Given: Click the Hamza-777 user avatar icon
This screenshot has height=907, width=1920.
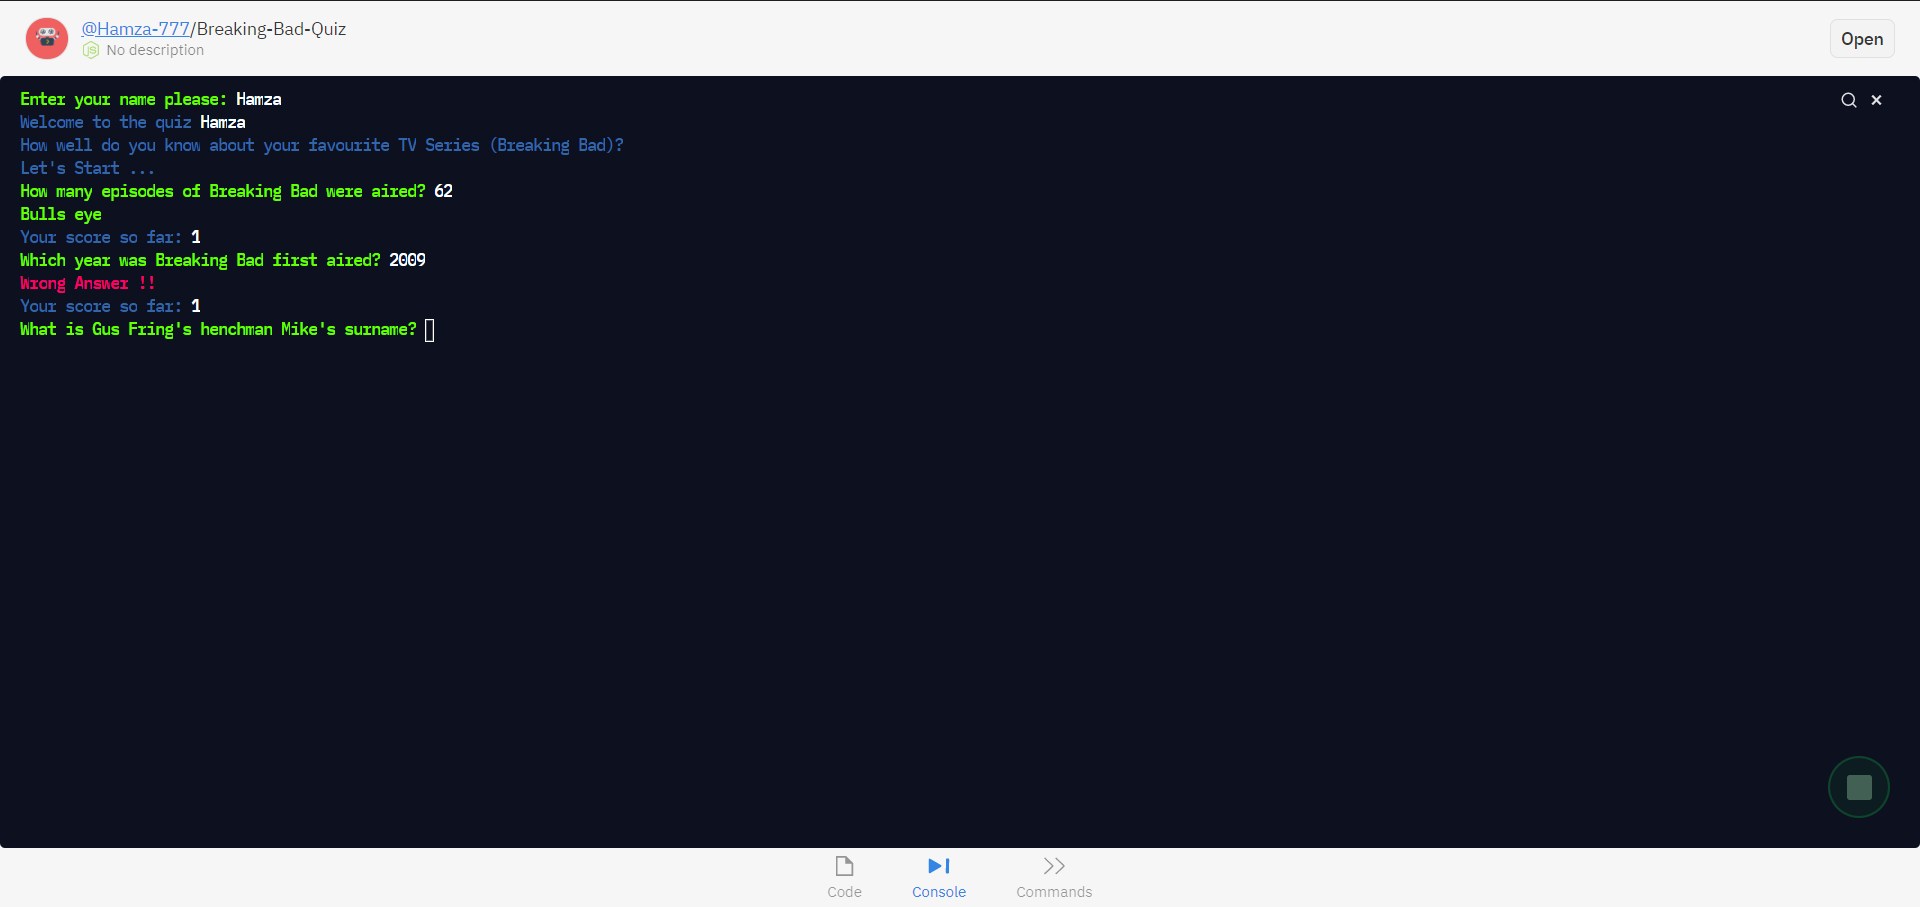Looking at the screenshot, I should (x=47, y=39).
